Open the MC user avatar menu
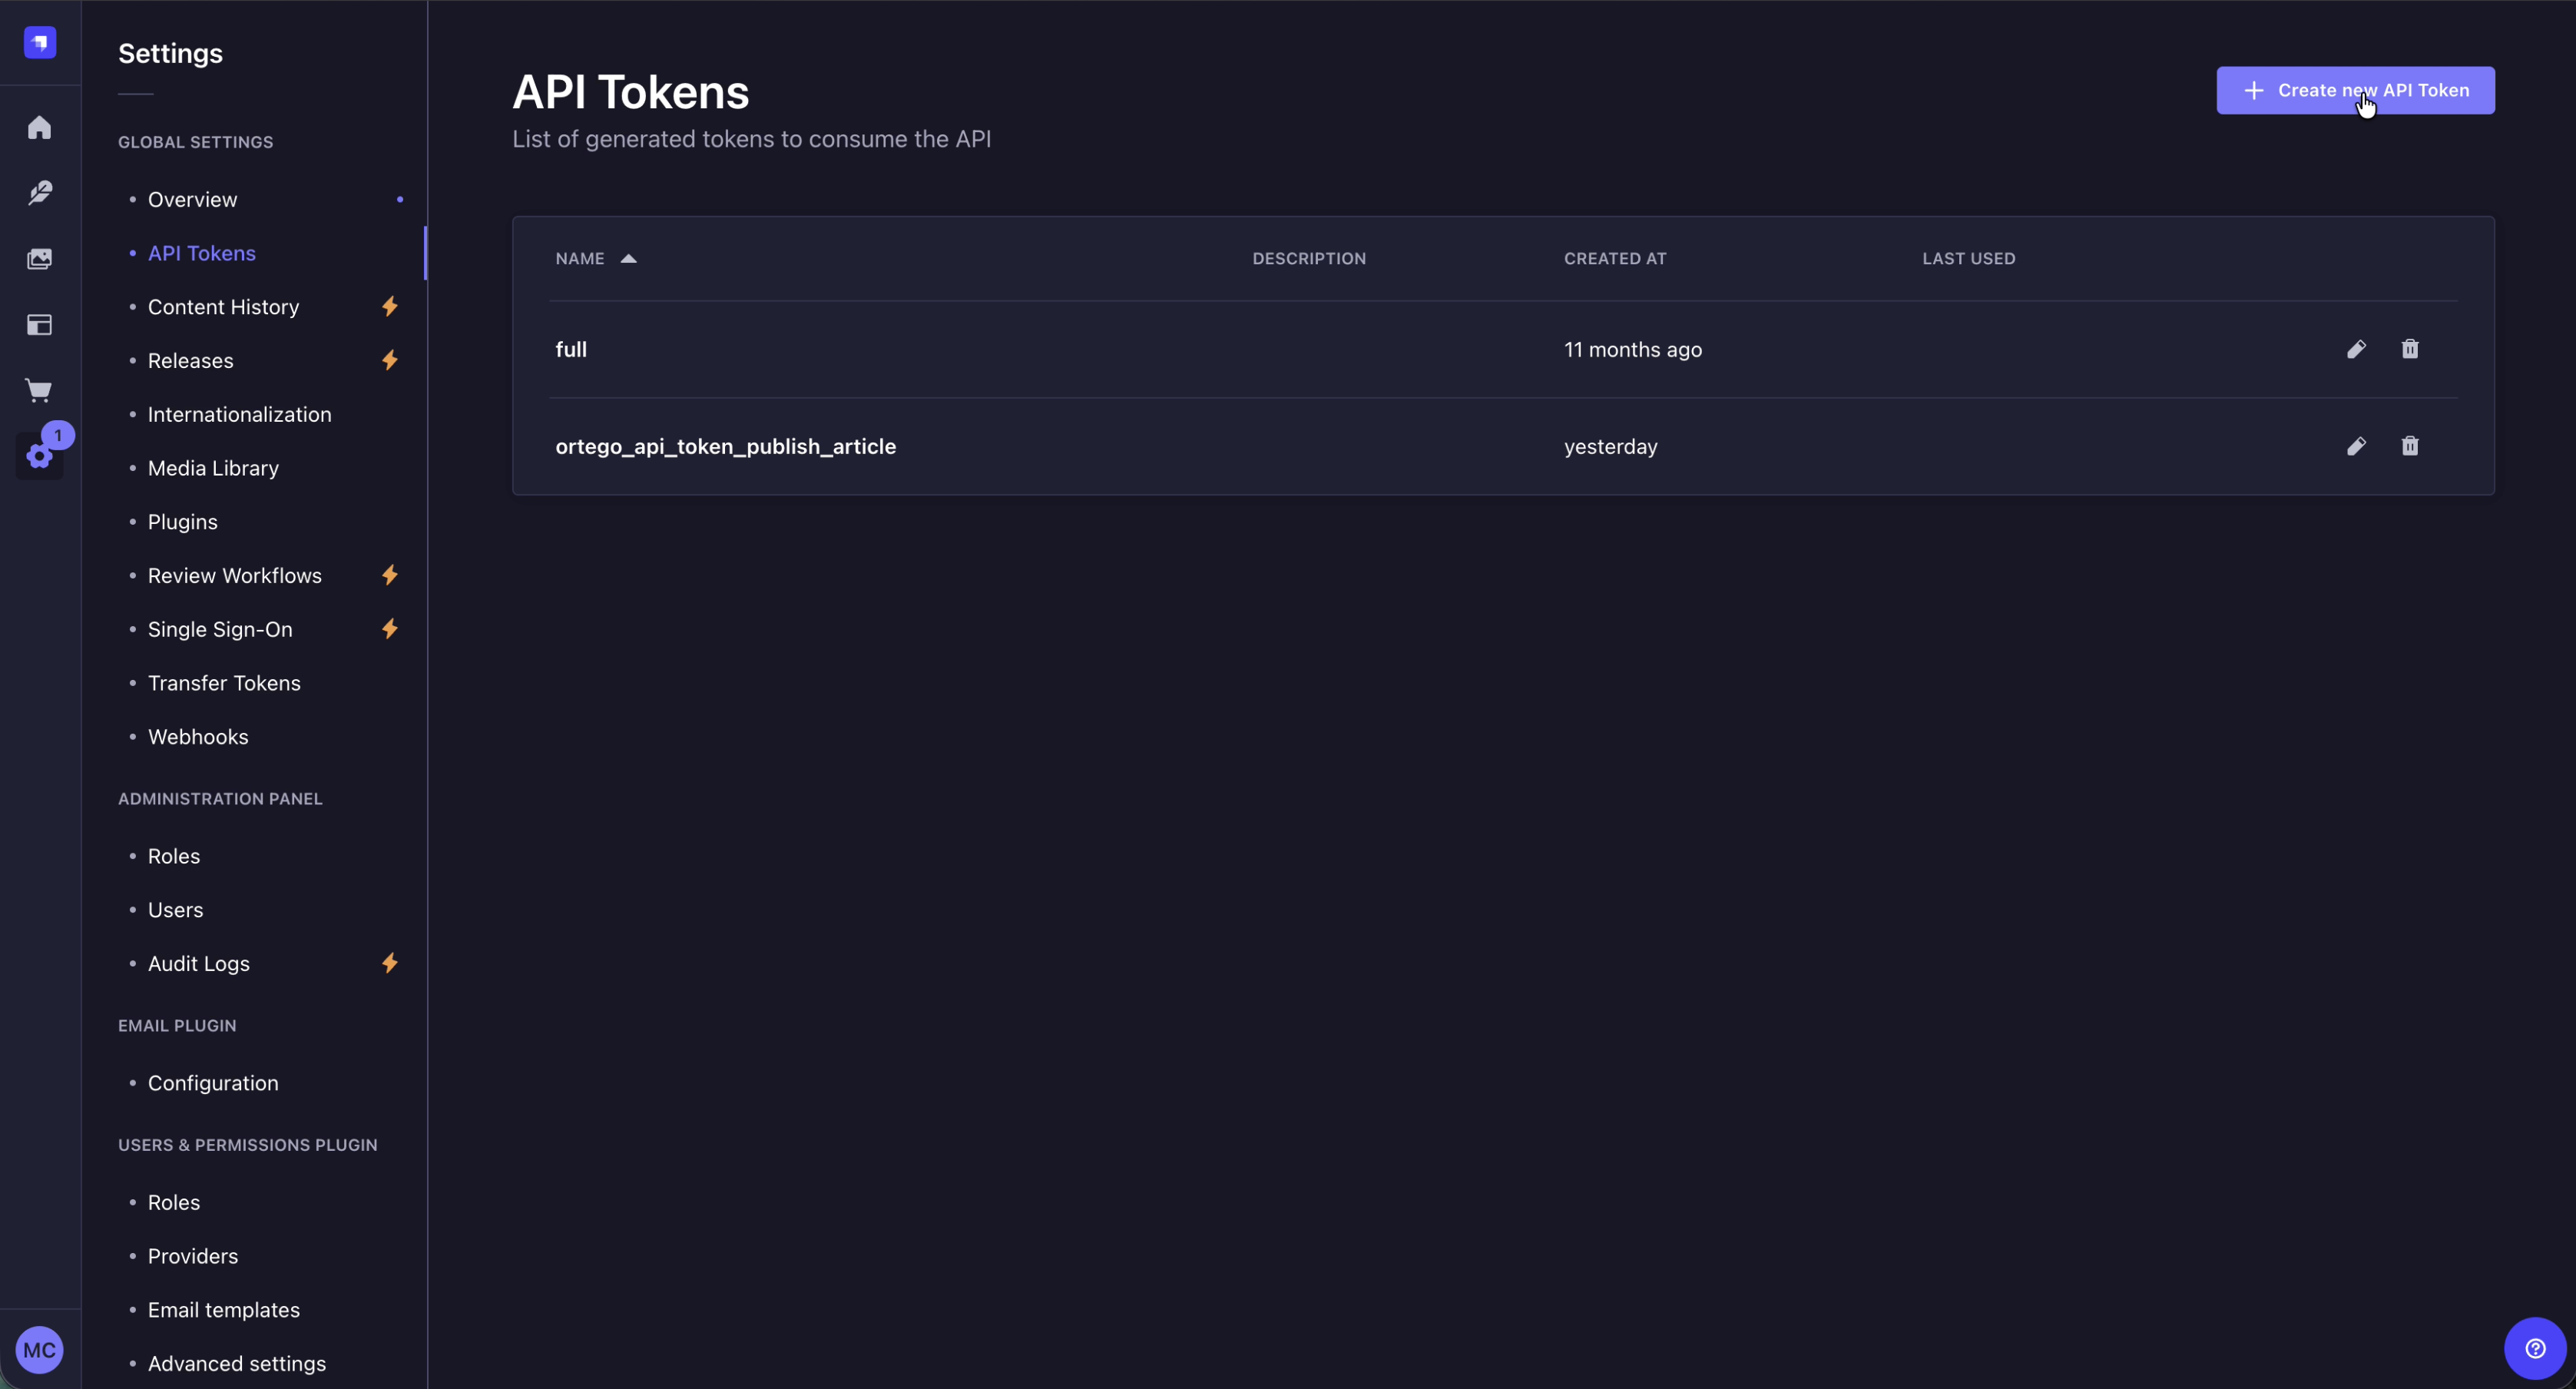Viewport: 2576px width, 1389px height. coord(39,1350)
